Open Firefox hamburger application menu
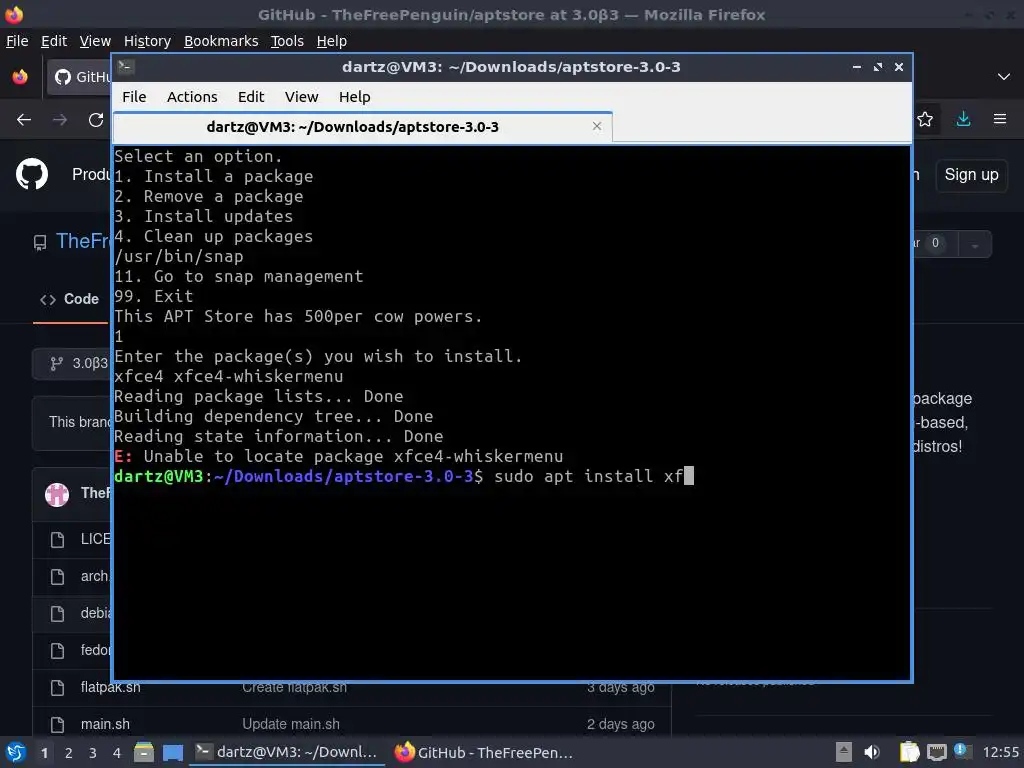Screen dimensions: 1024x768 pyautogui.click(x=1000, y=119)
